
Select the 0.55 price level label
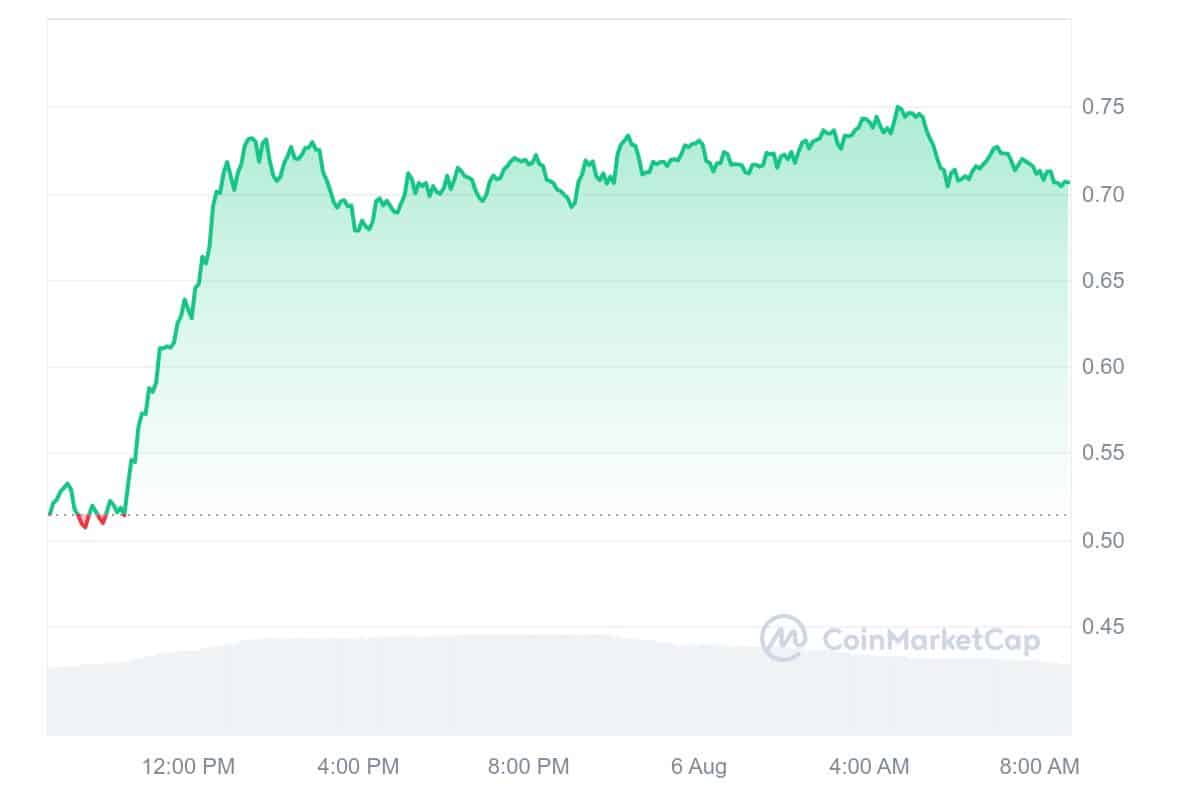pos(1102,453)
